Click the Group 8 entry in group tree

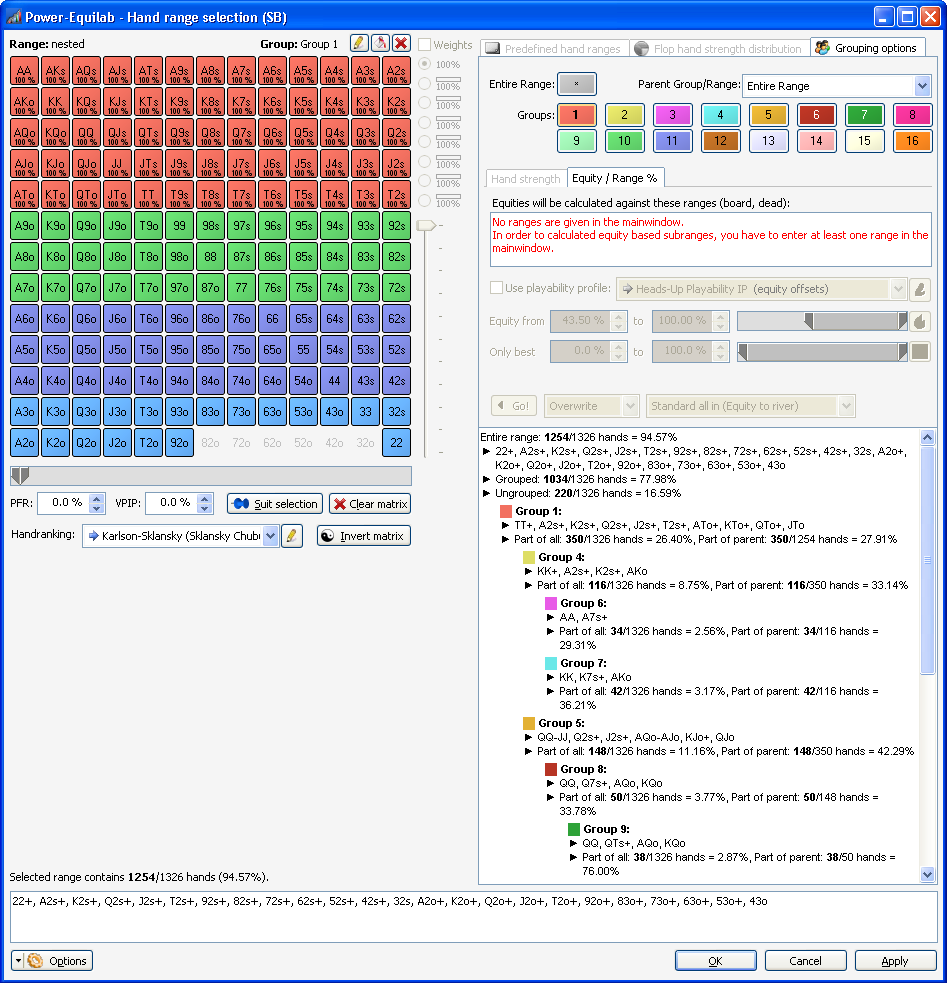[x=583, y=769]
